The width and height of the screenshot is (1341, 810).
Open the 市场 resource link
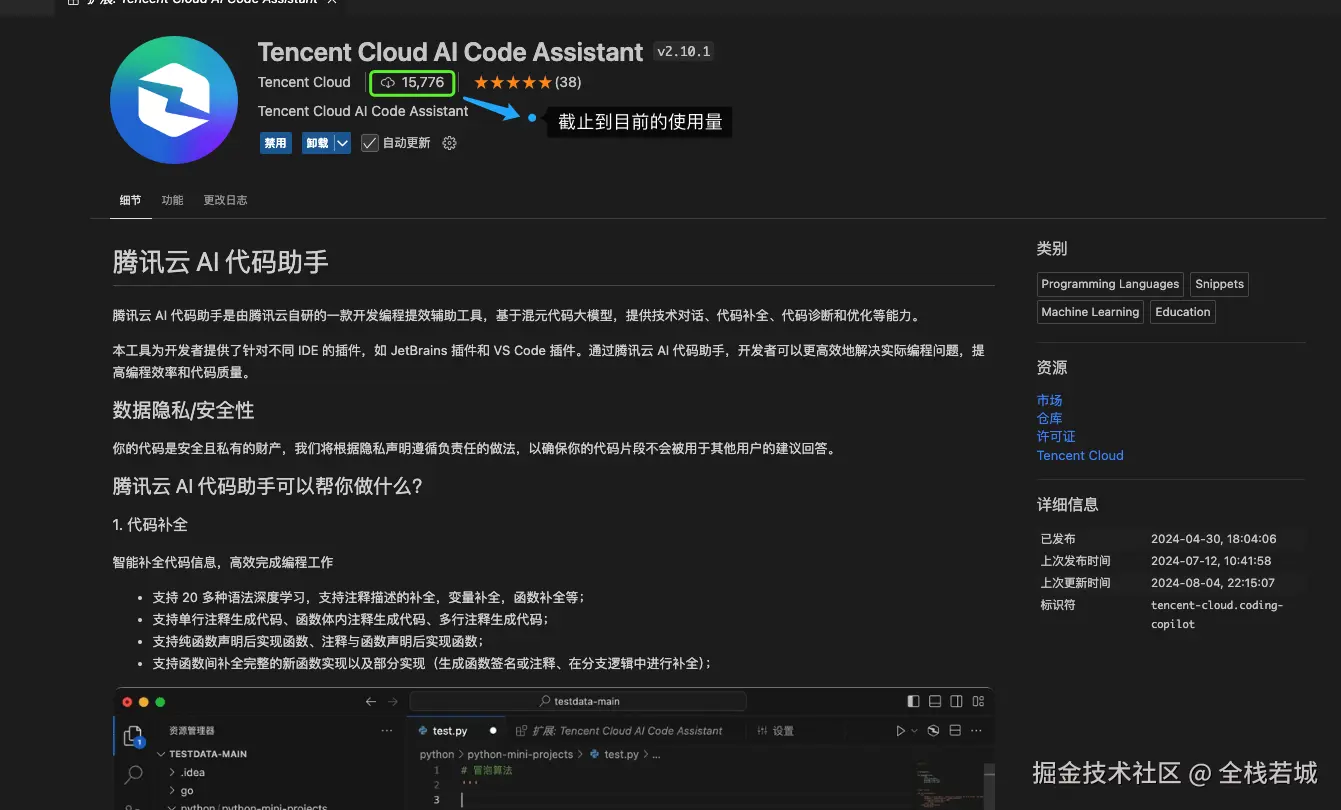click(x=1049, y=400)
